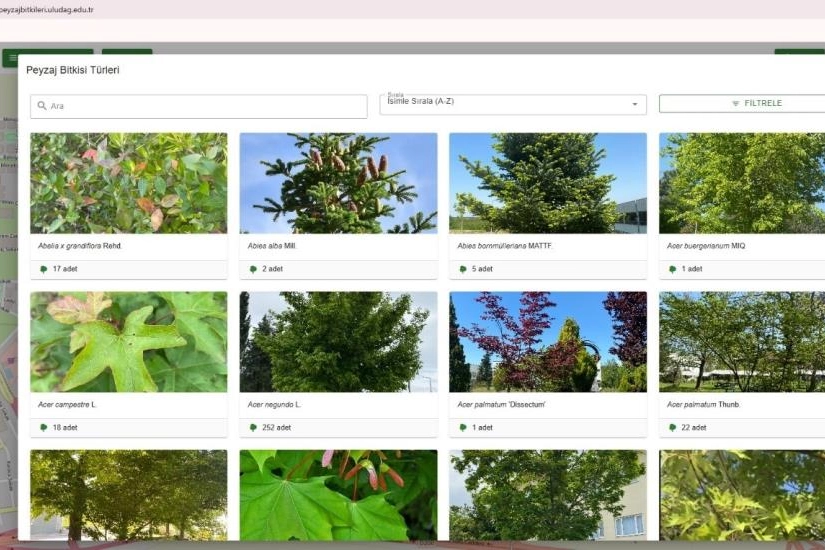Click the tree icon beside 5 adet
The height and width of the screenshot is (550, 825).
(x=463, y=269)
